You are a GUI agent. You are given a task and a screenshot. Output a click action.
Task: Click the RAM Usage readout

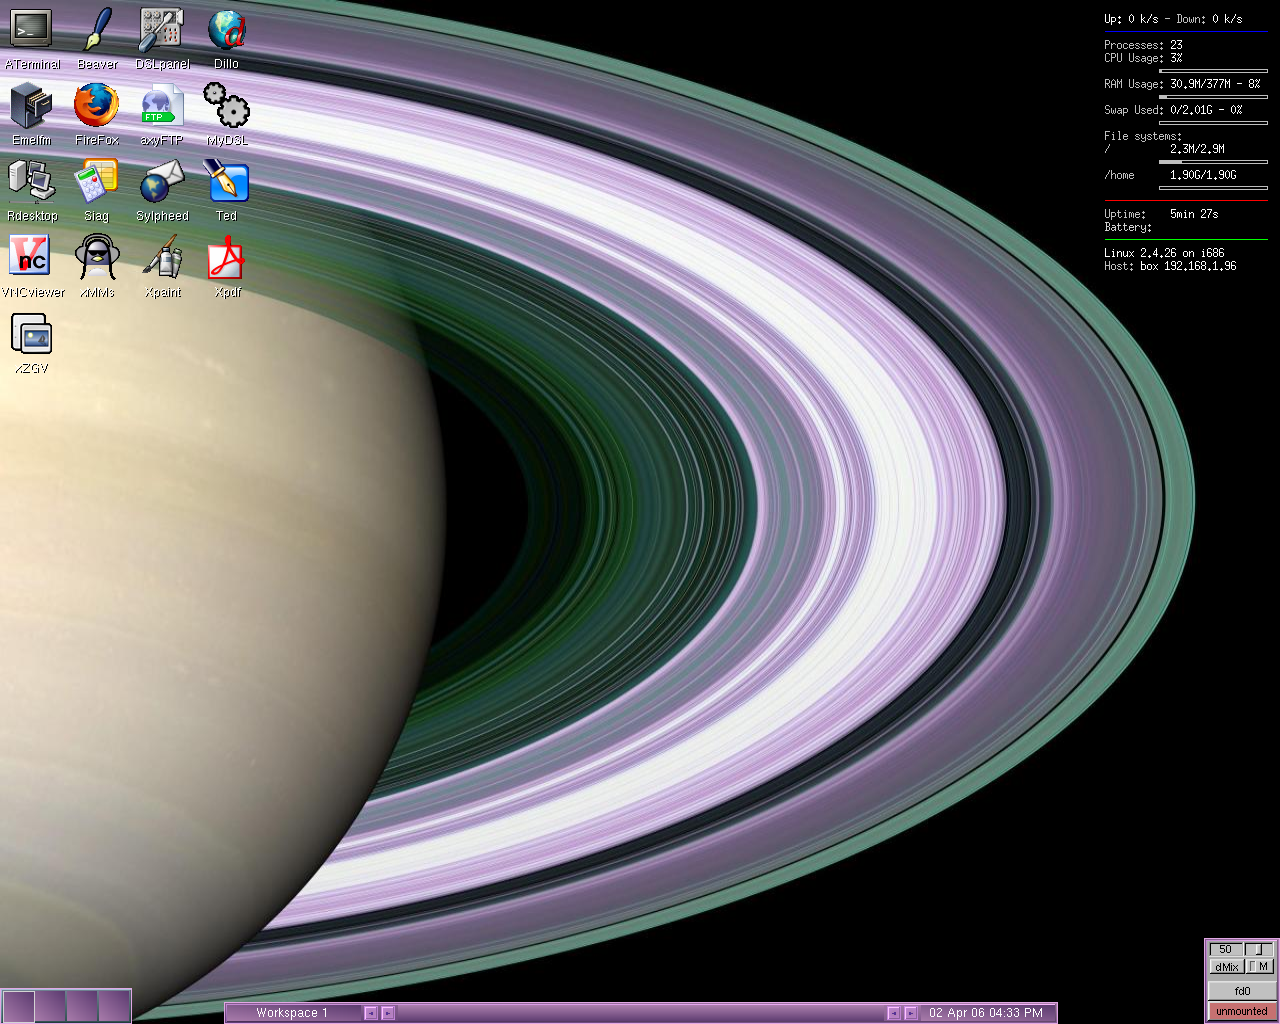click(1182, 84)
